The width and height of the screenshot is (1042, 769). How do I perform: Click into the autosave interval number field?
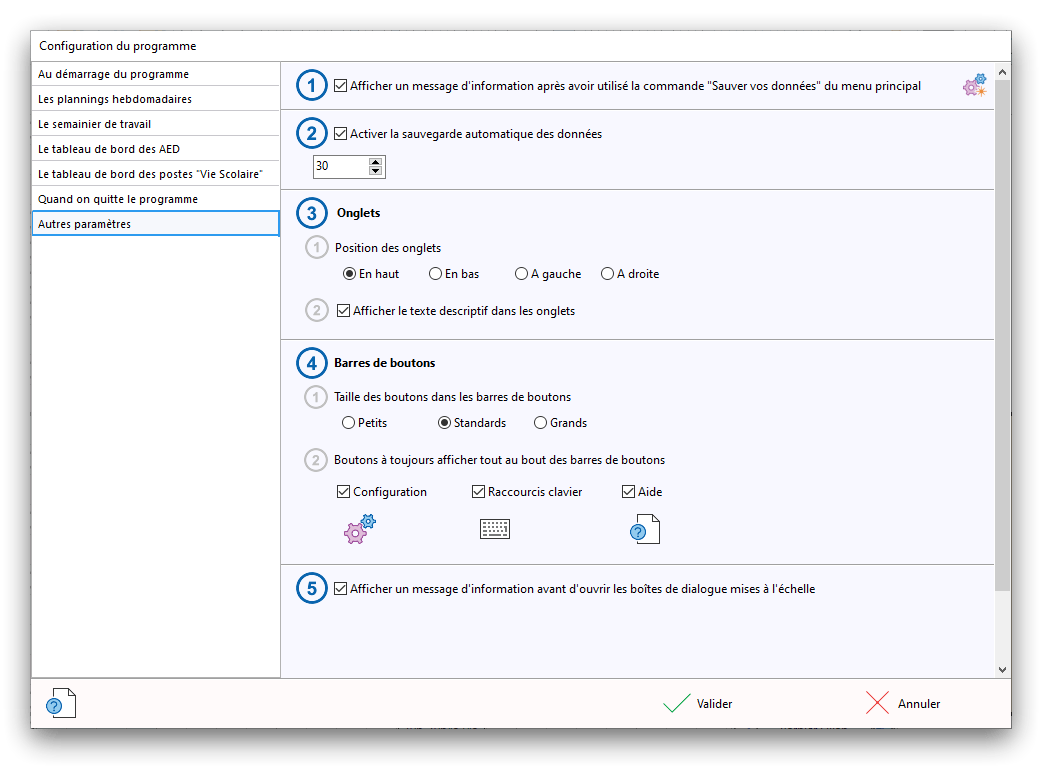(339, 167)
